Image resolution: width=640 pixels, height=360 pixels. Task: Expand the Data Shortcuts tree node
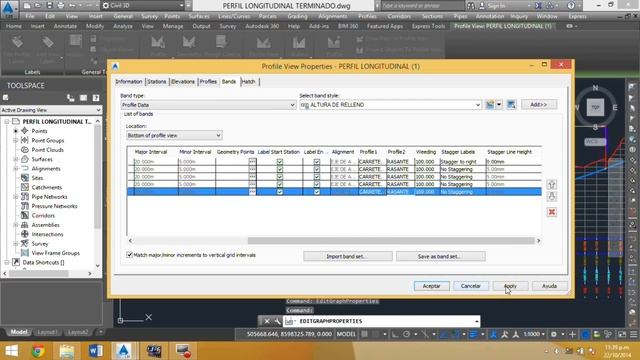click(7, 262)
